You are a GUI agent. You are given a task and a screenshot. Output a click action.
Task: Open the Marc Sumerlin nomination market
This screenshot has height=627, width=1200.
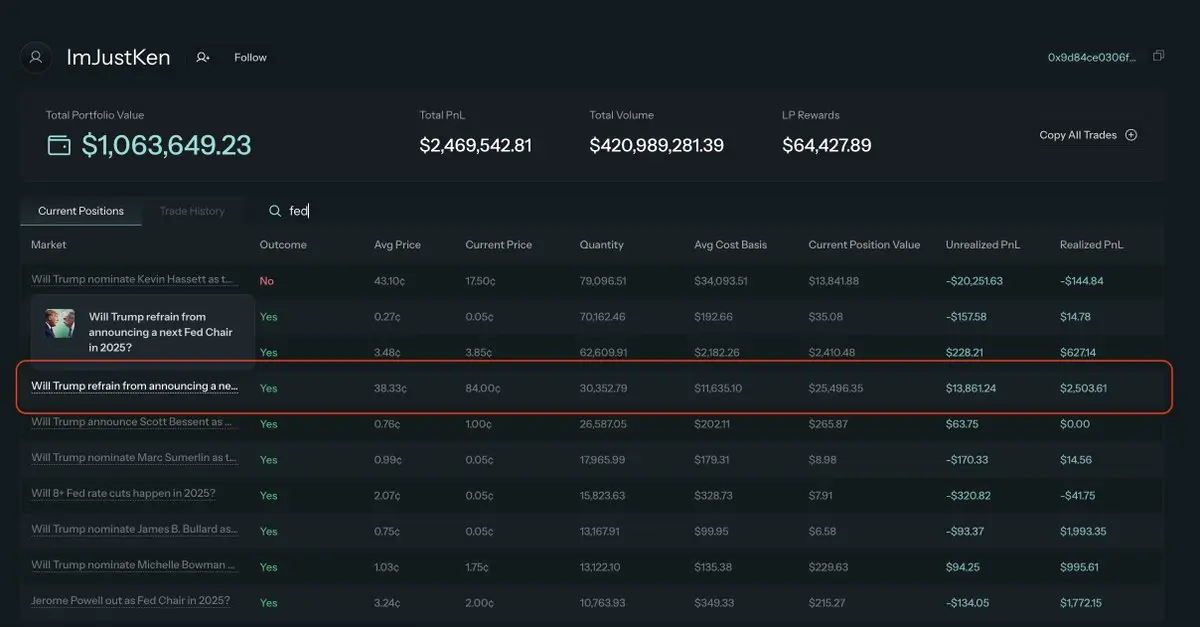[134, 458]
